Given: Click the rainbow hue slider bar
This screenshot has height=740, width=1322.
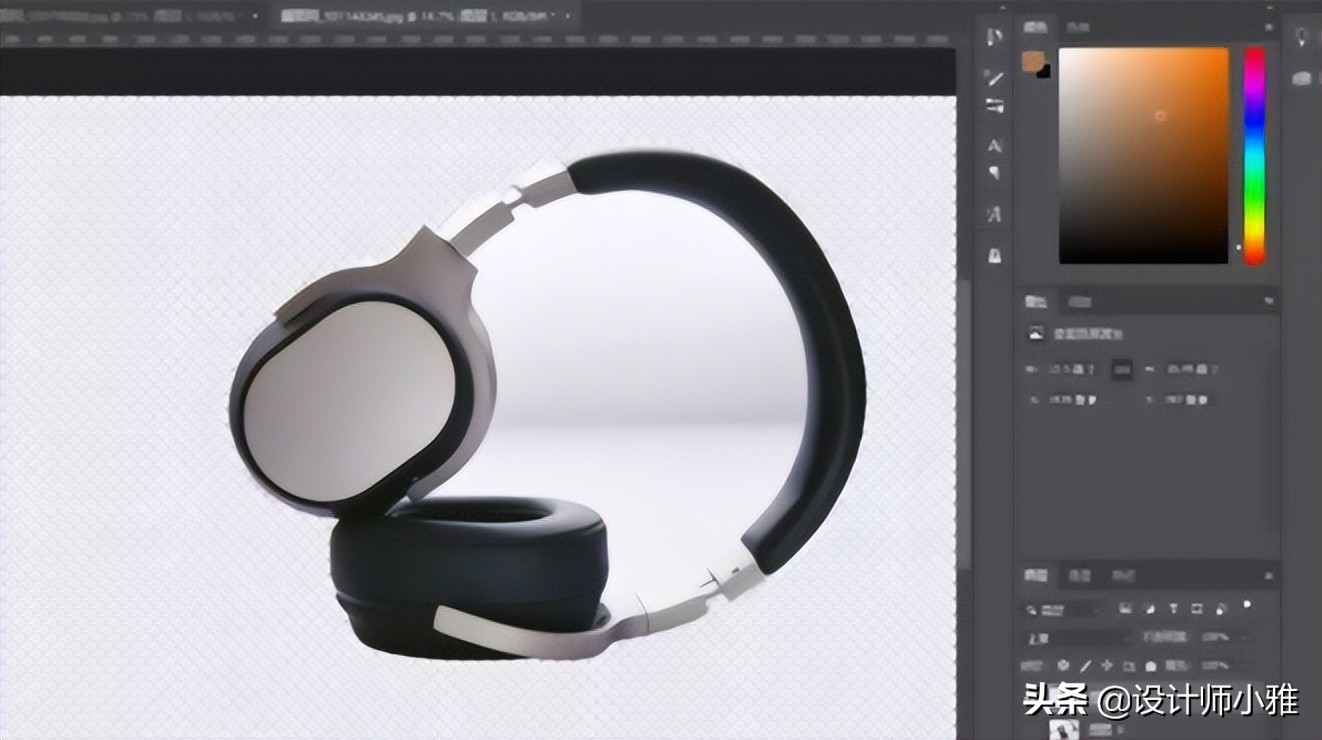Looking at the screenshot, I should coord(1254,150).
